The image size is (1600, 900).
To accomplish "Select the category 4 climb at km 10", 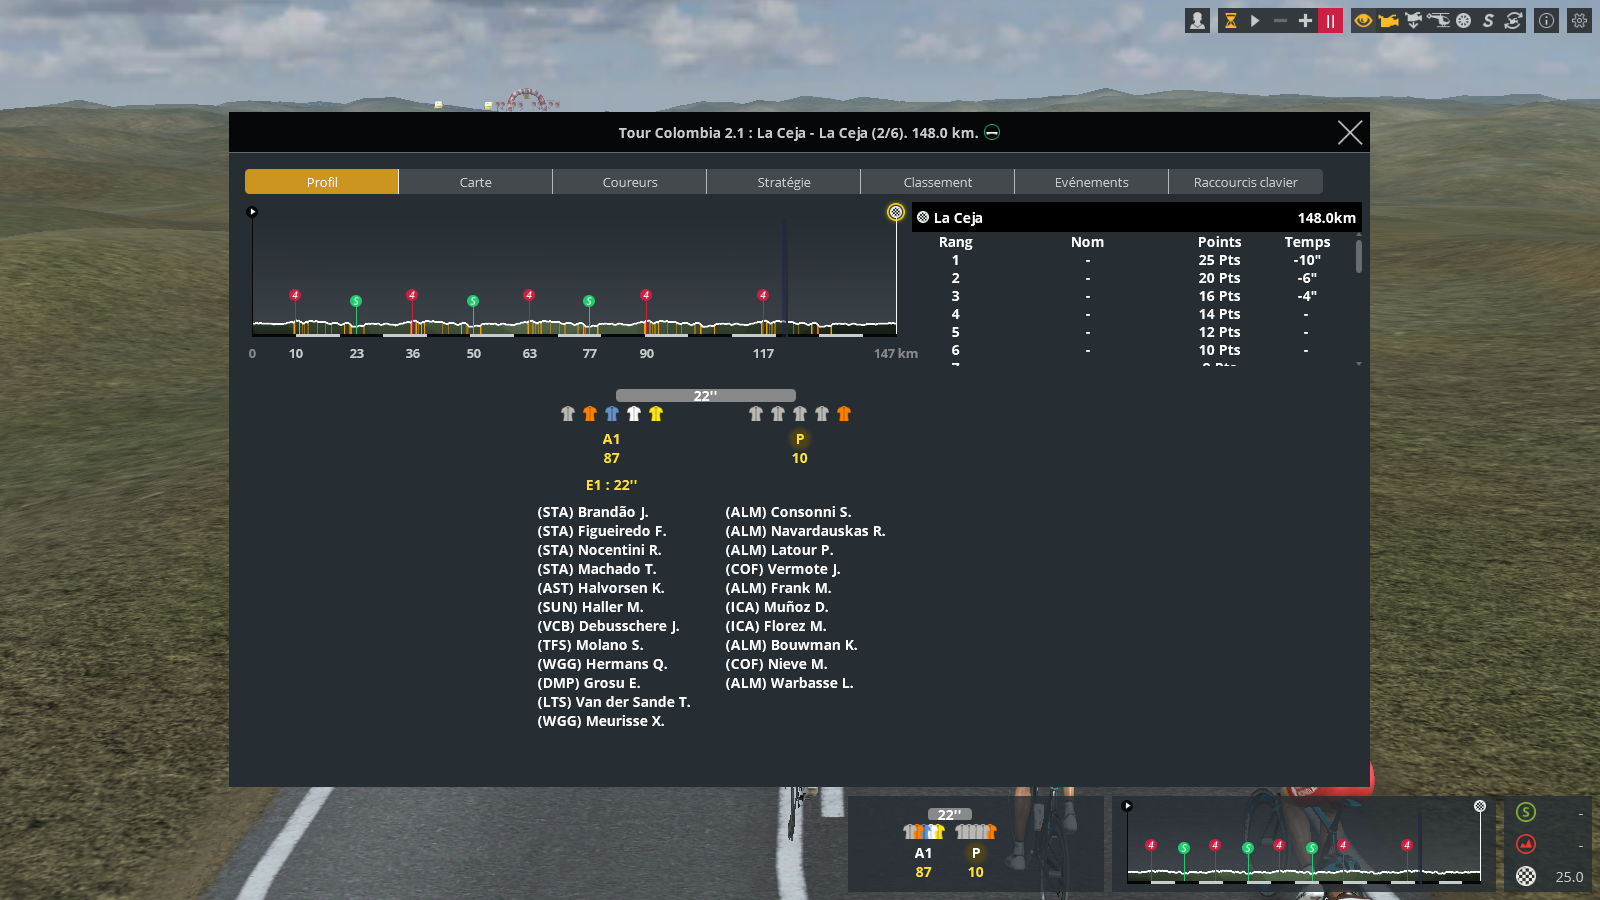I will click(295, 295).
